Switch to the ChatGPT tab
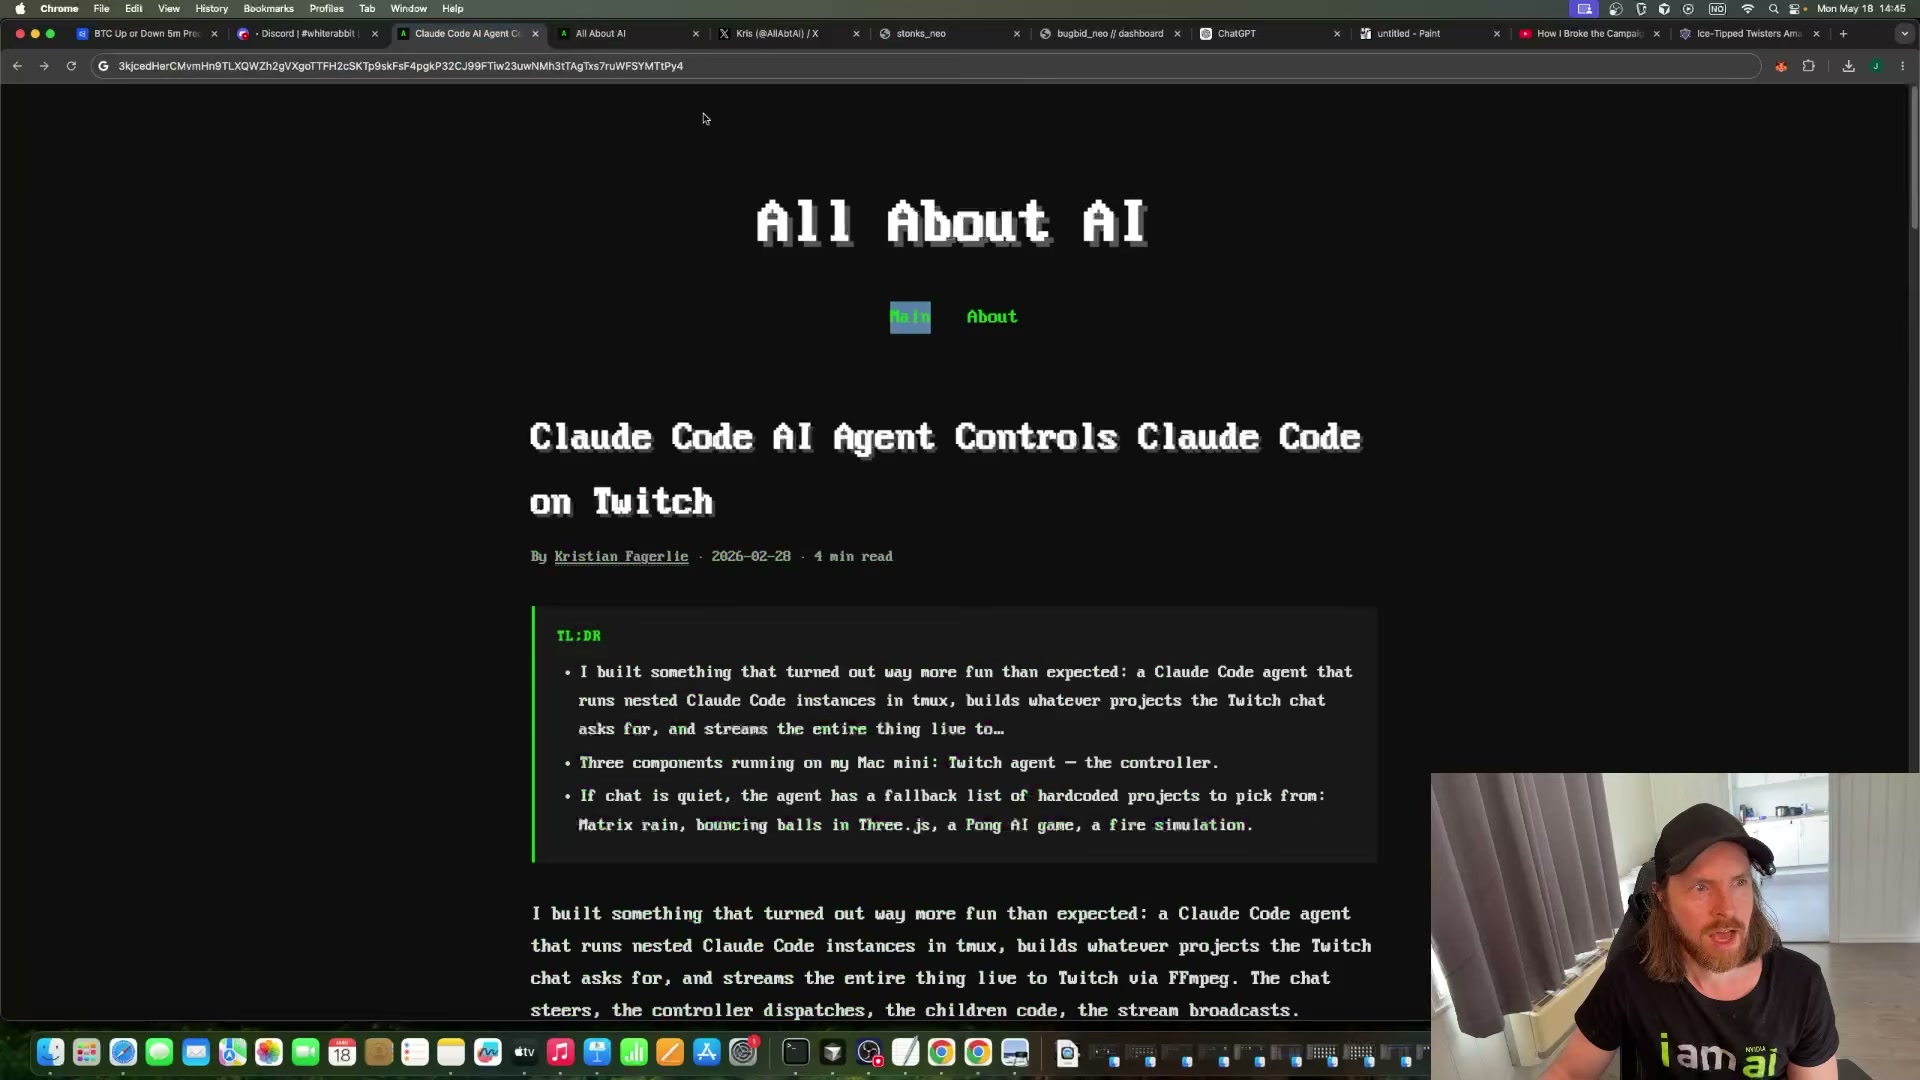Viewport: 1920px width, 1080px height. click(1270, 33)
